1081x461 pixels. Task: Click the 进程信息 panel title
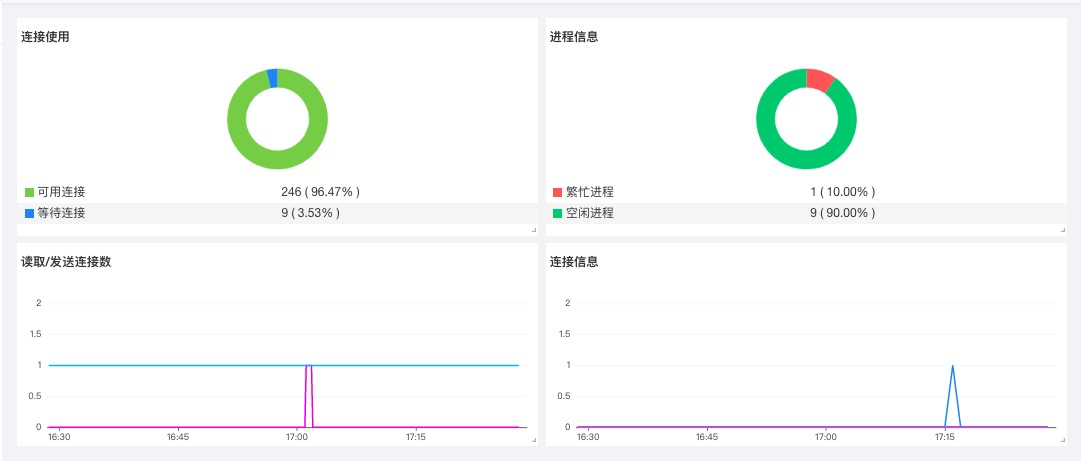coord(574,37)
